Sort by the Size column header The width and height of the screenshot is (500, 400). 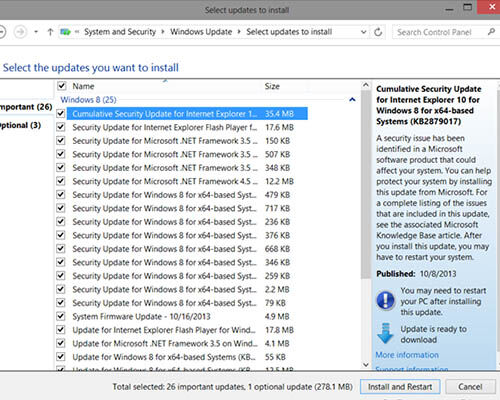pyautogui.click(x=272, y=86)
